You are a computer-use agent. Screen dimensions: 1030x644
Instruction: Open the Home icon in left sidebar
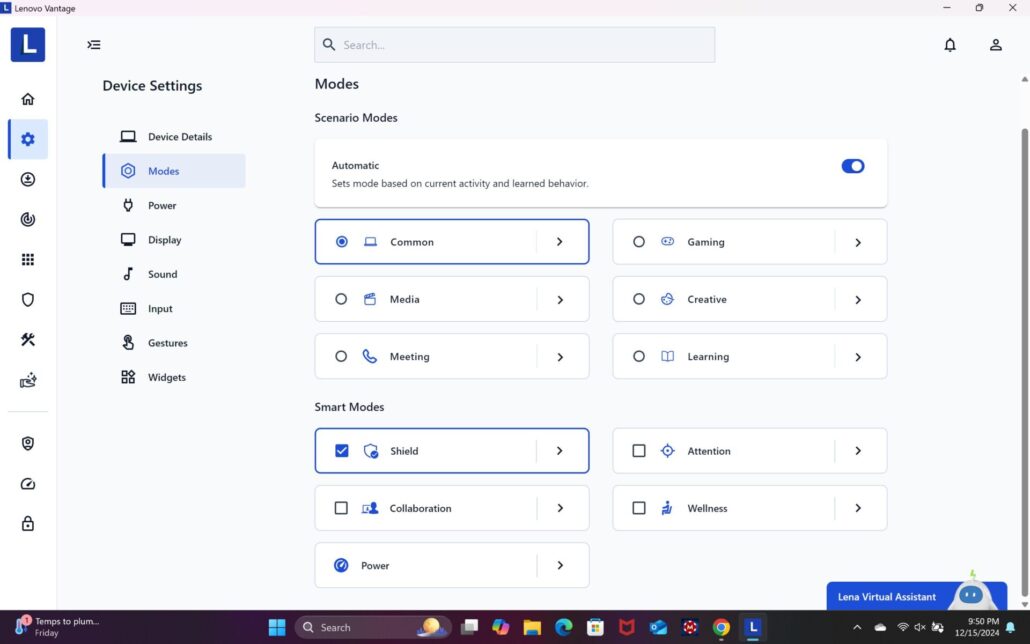click(28, 99)
